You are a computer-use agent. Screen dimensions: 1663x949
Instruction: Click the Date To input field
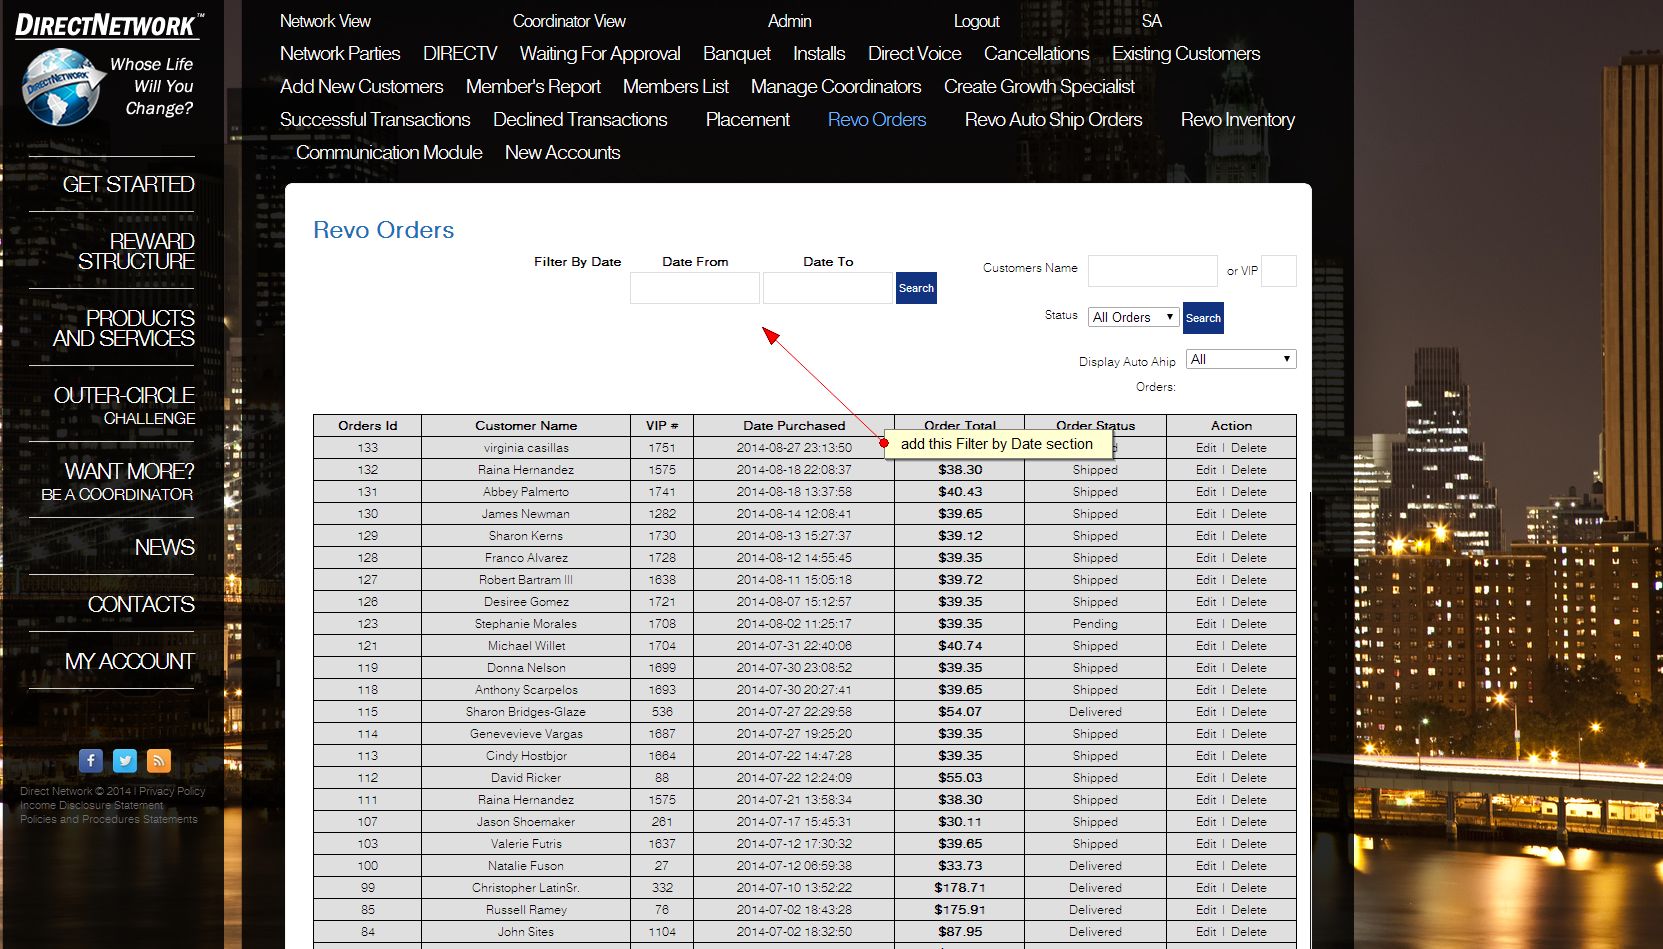click(x=828, y=288)
